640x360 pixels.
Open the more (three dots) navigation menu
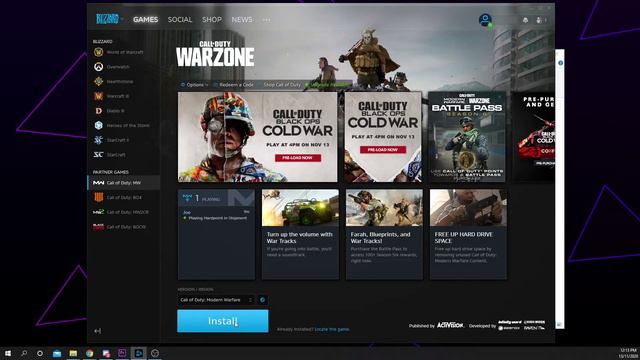(x=266, y=20)
